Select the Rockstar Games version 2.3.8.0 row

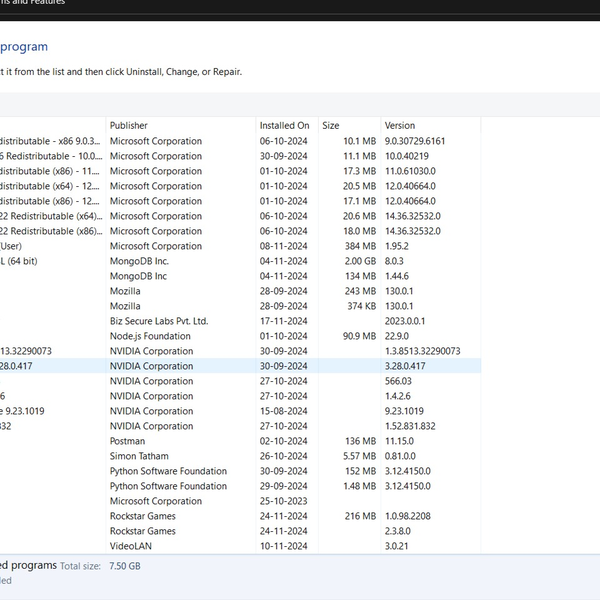pos(142,531)
